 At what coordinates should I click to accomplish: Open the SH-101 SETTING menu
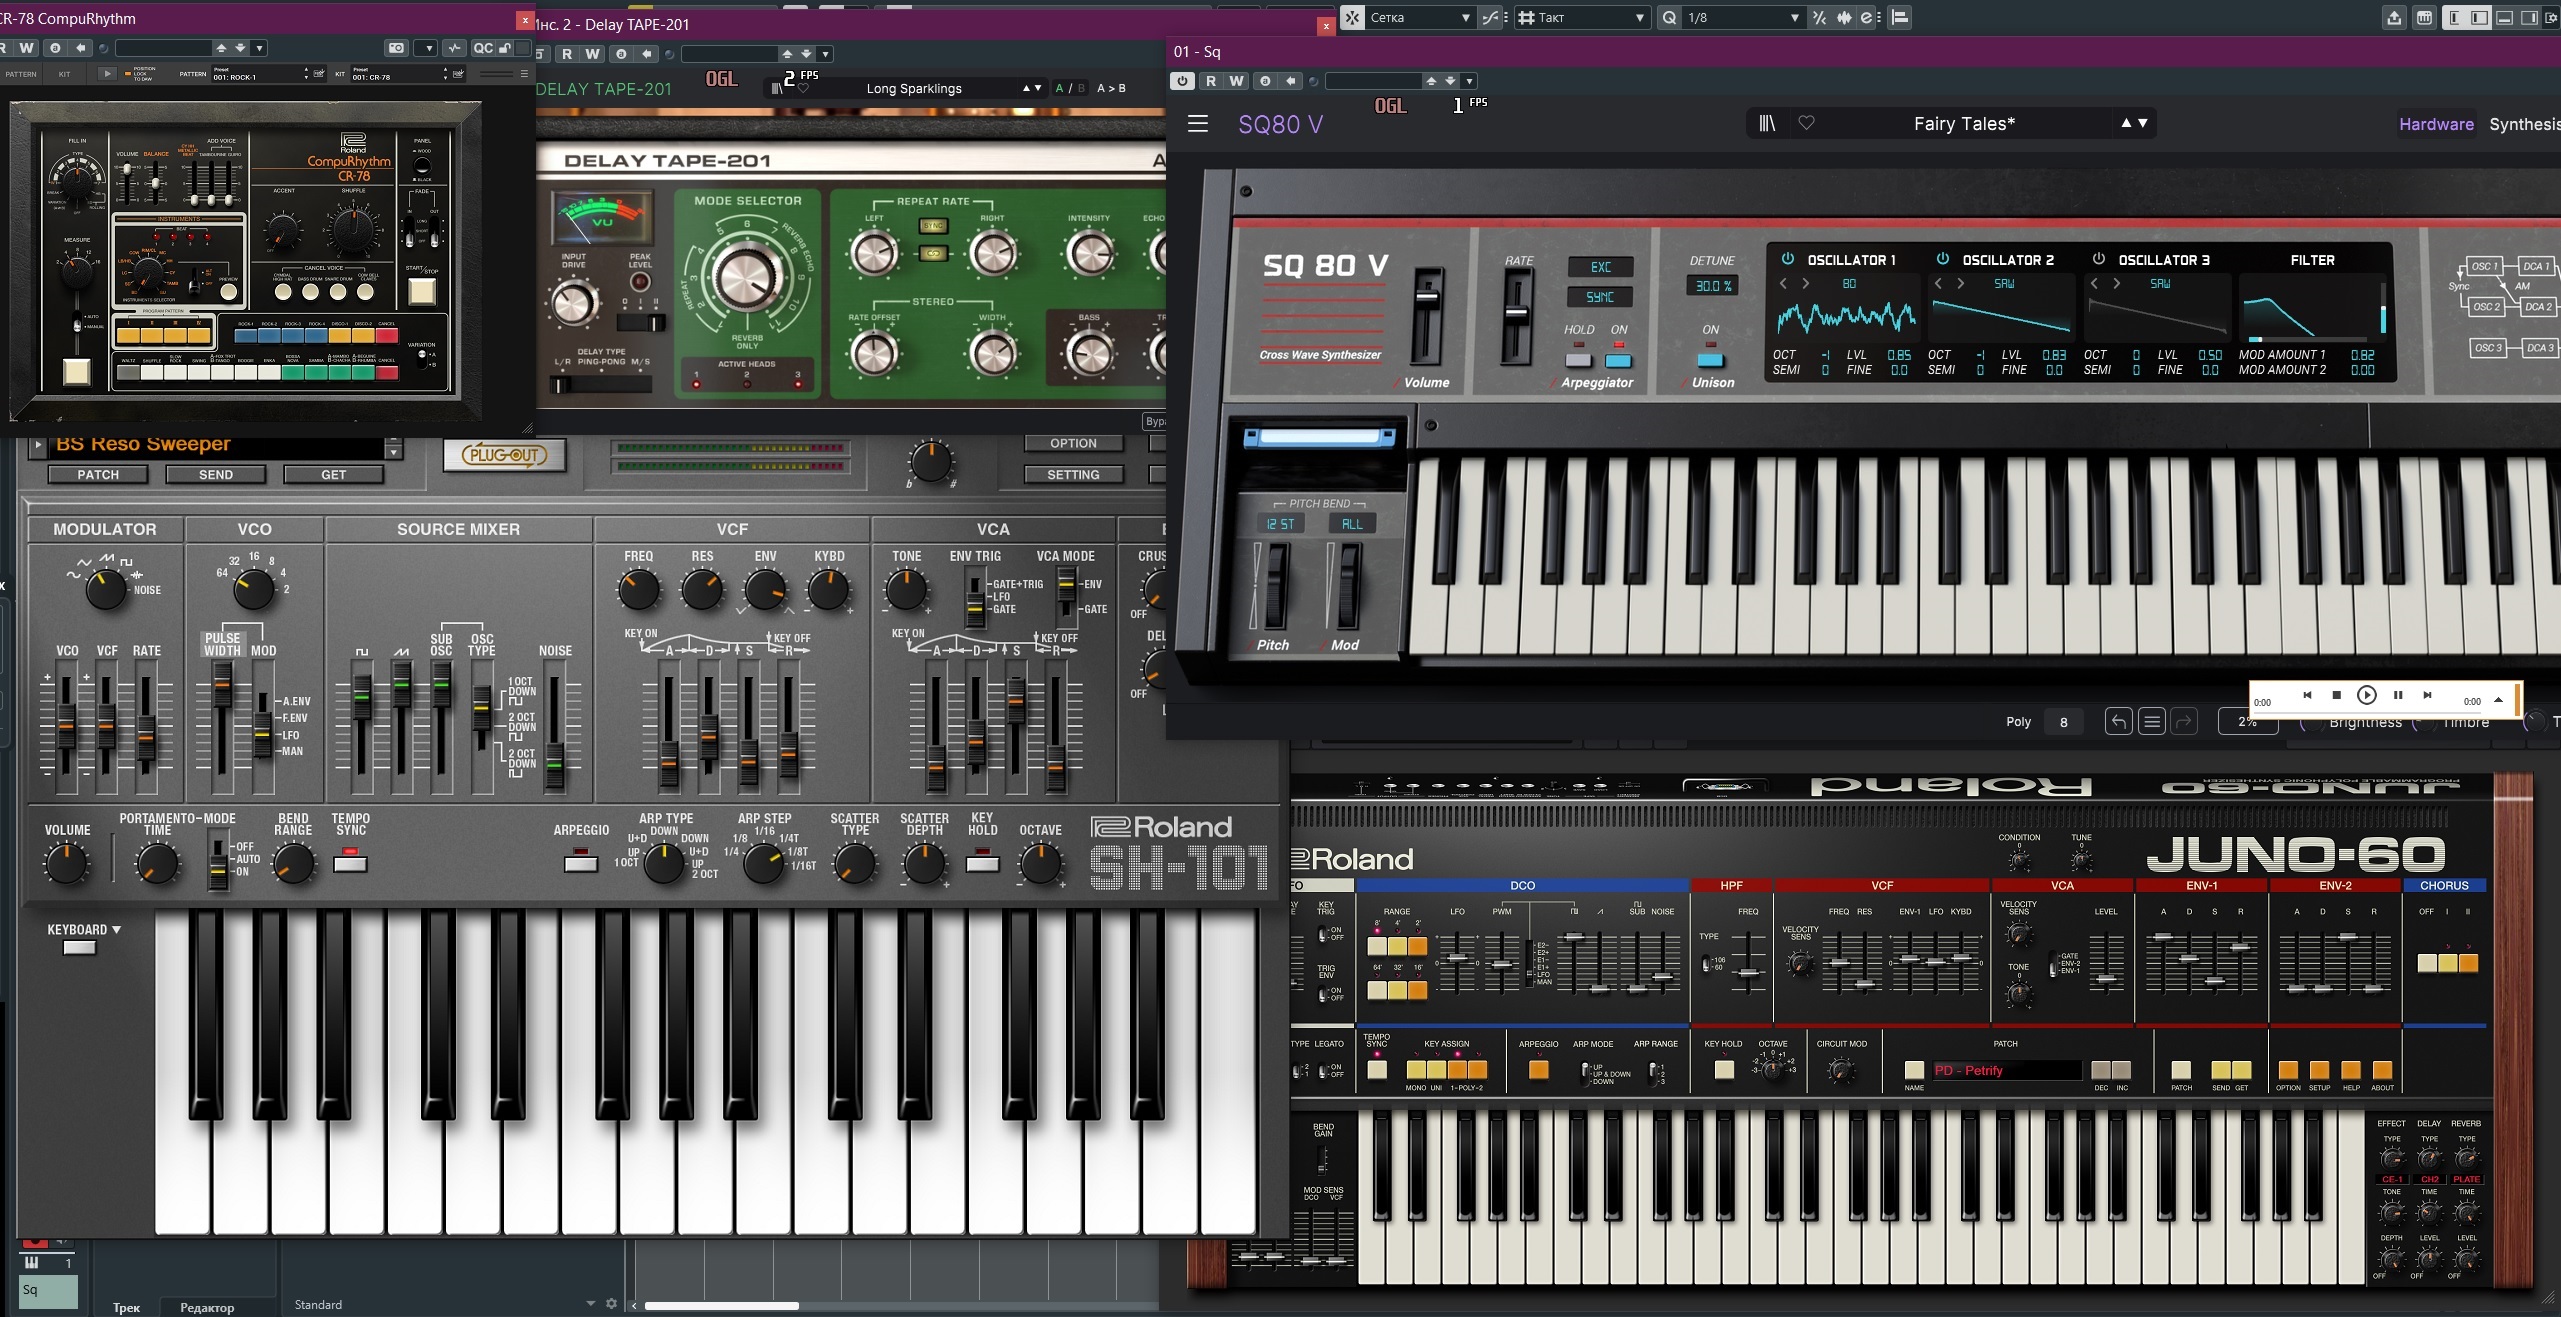tap(1073, 475)
